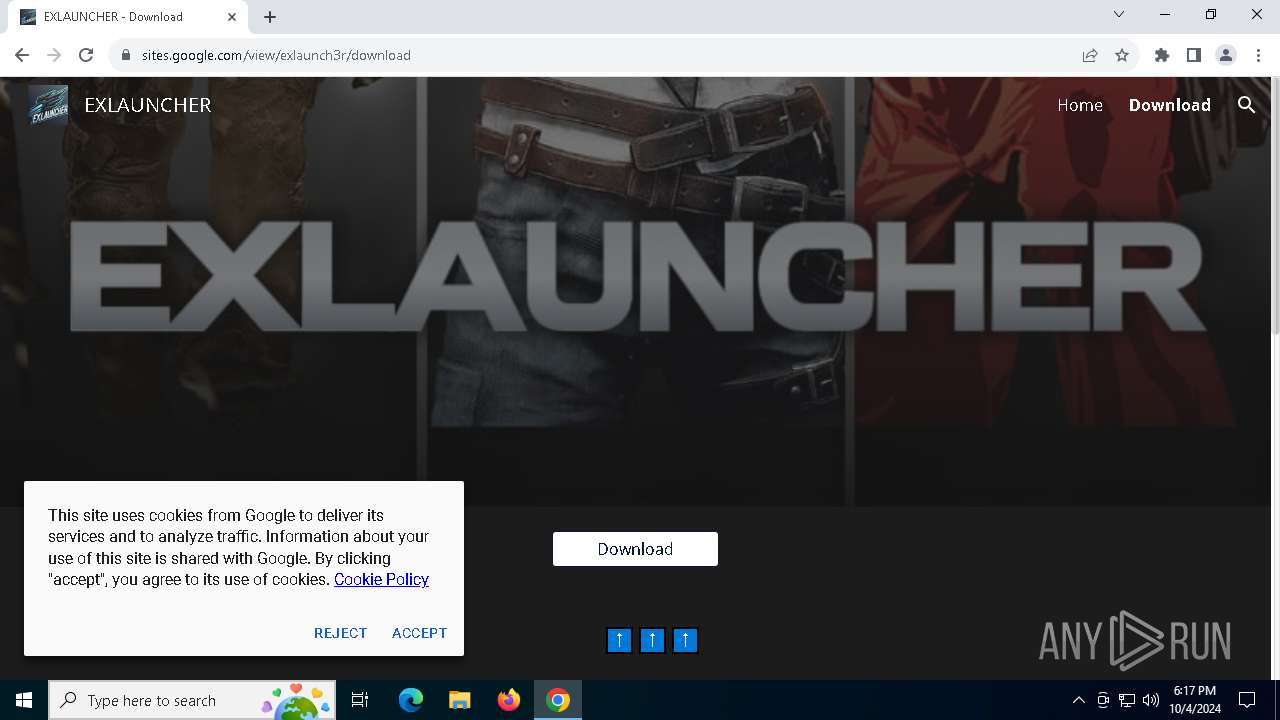Reload the page with the refresh icon
Viewport: 1280px width, 720px height.
click(86, 55)
